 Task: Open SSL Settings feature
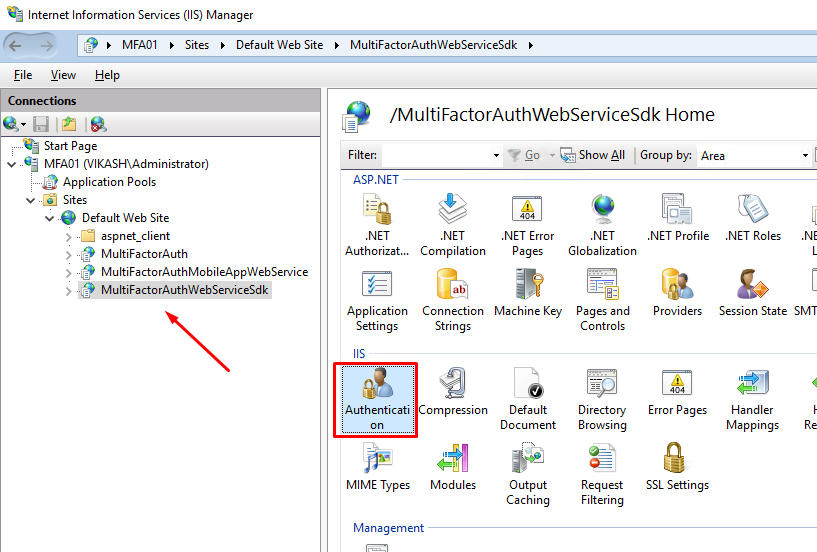(677, 467)
